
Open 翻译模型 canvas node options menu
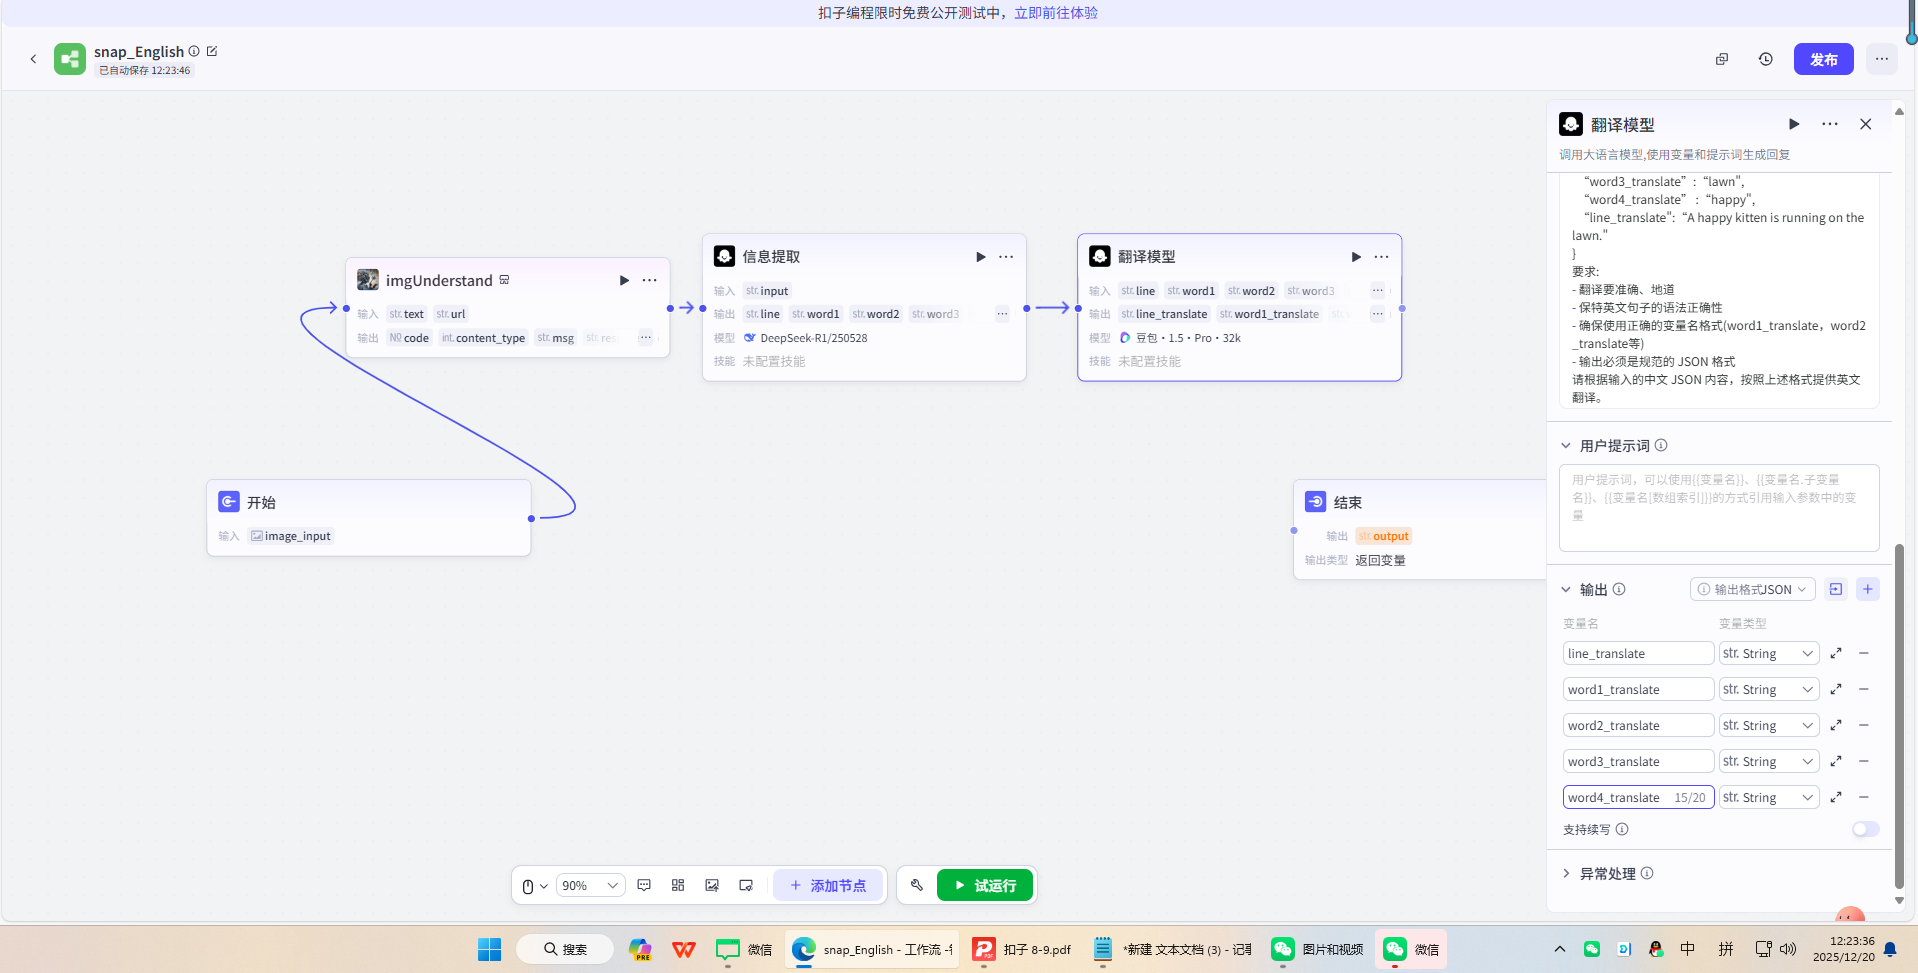coord(1382,257)
